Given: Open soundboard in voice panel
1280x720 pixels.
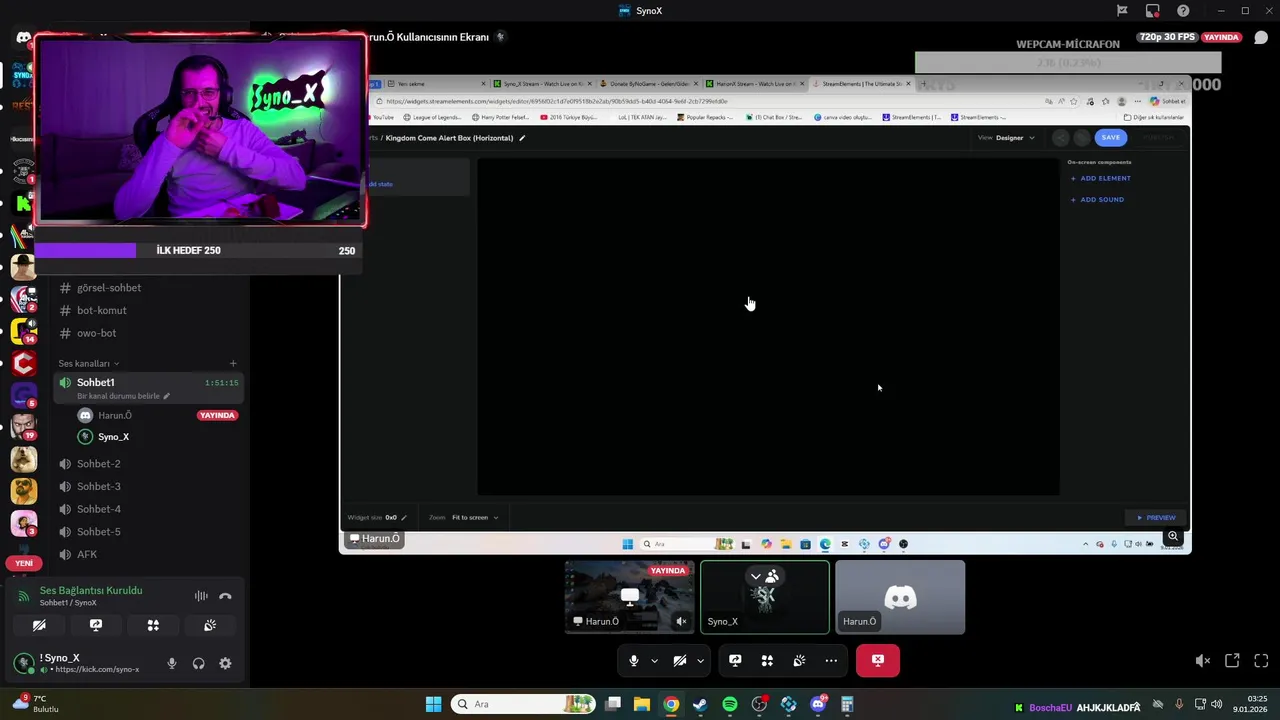Looking at the screenshot, I should [210, 625].
